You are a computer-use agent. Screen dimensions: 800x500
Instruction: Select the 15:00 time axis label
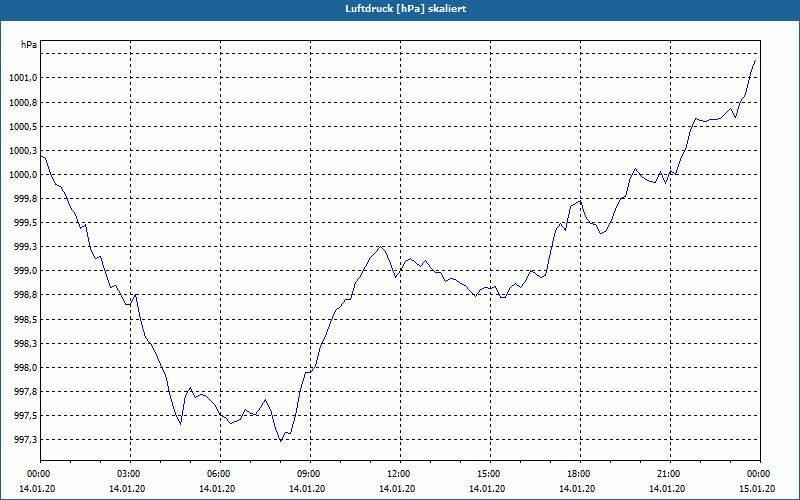click(490, 474)
